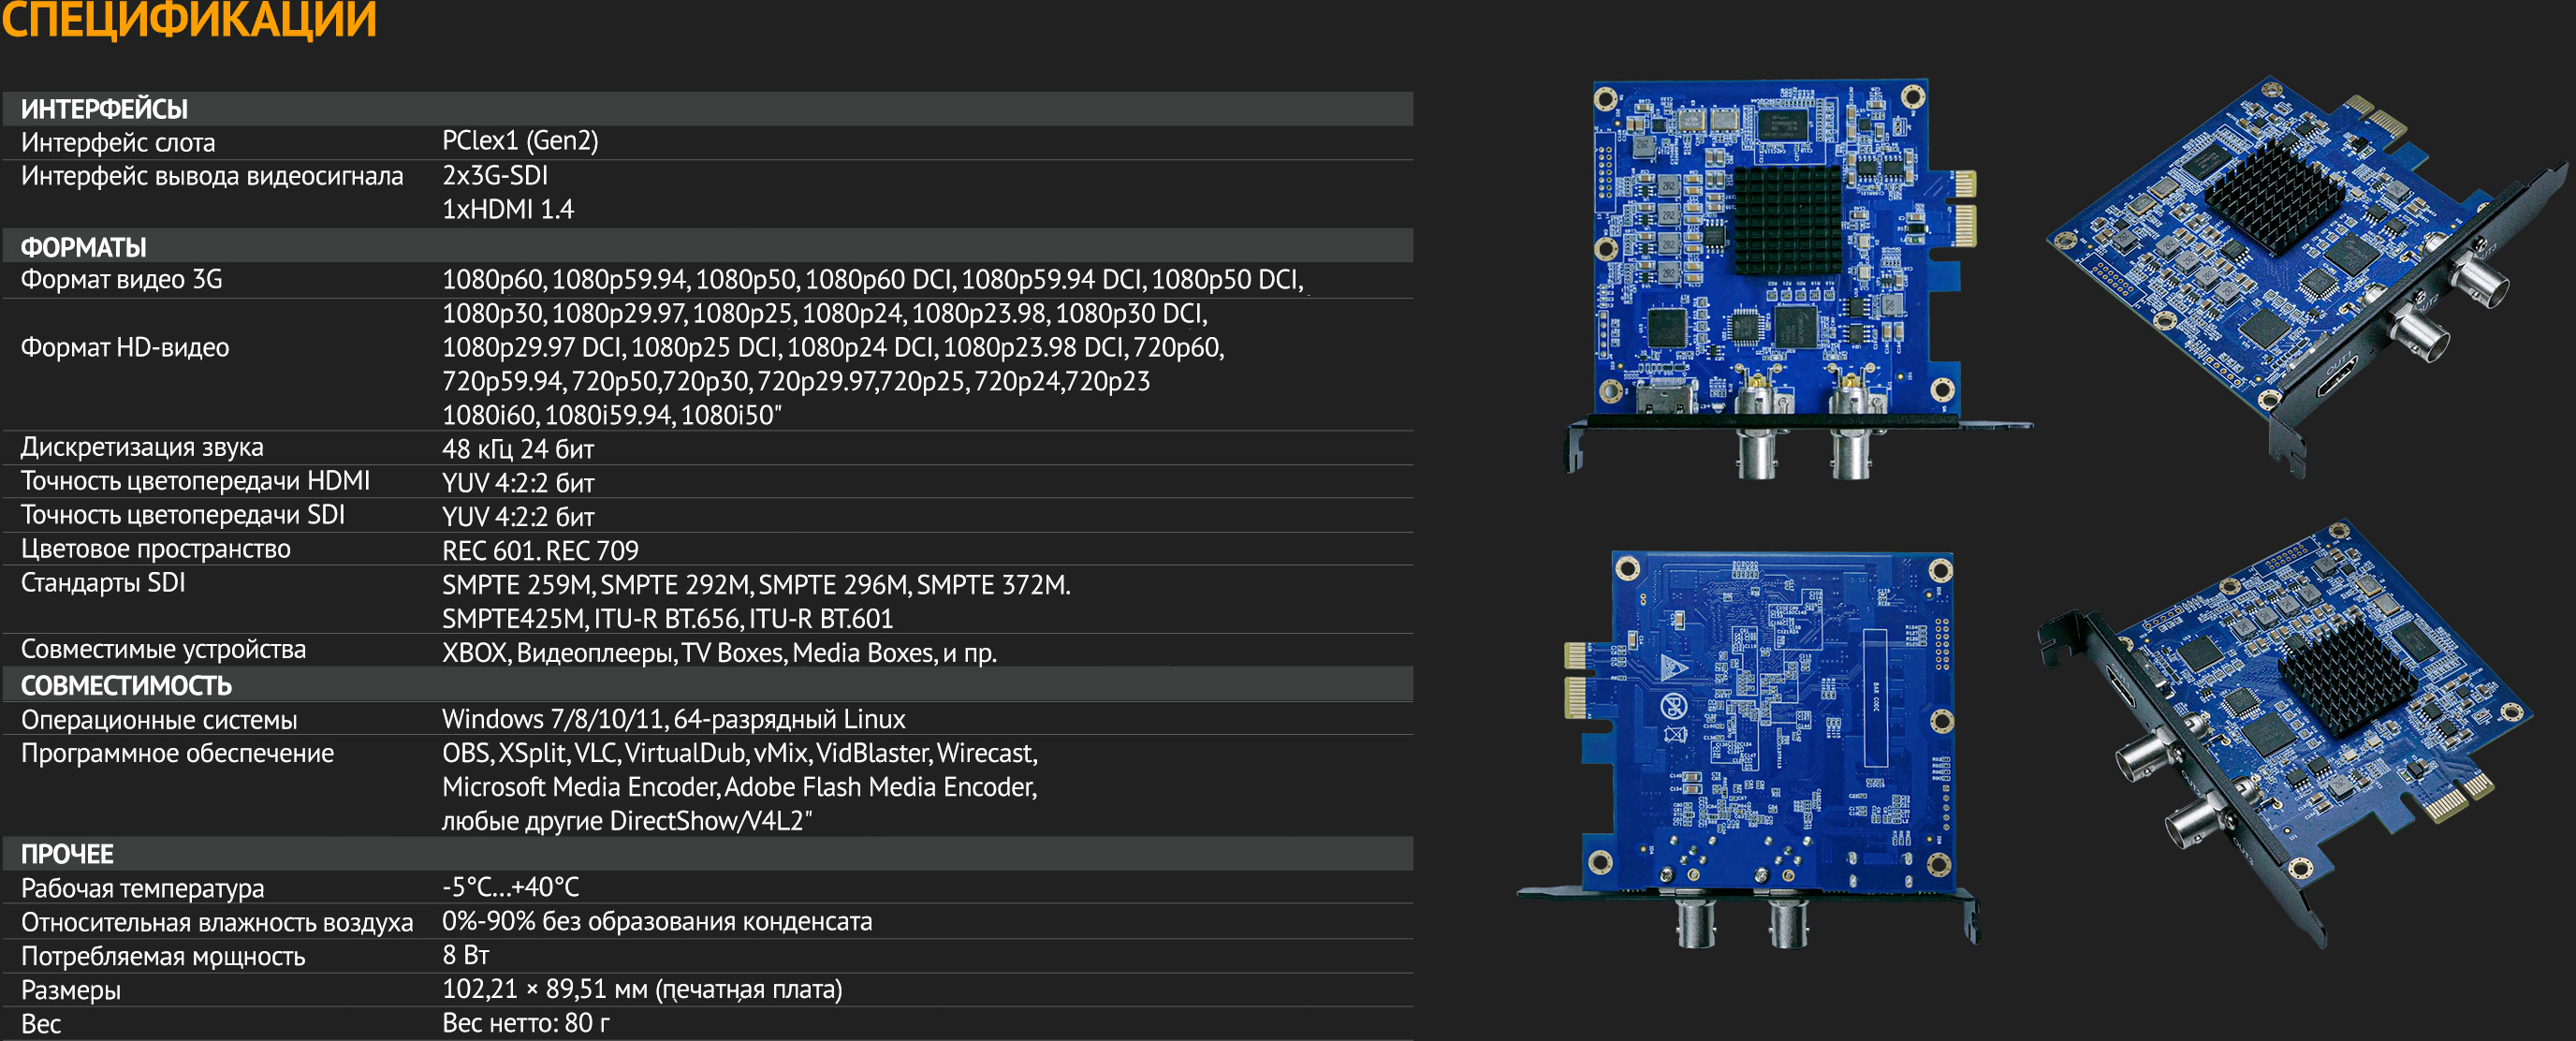The image size is (2576, 1041).
Task: Click the ПРОЧЕЕ section header
Action: click(67, 854)
